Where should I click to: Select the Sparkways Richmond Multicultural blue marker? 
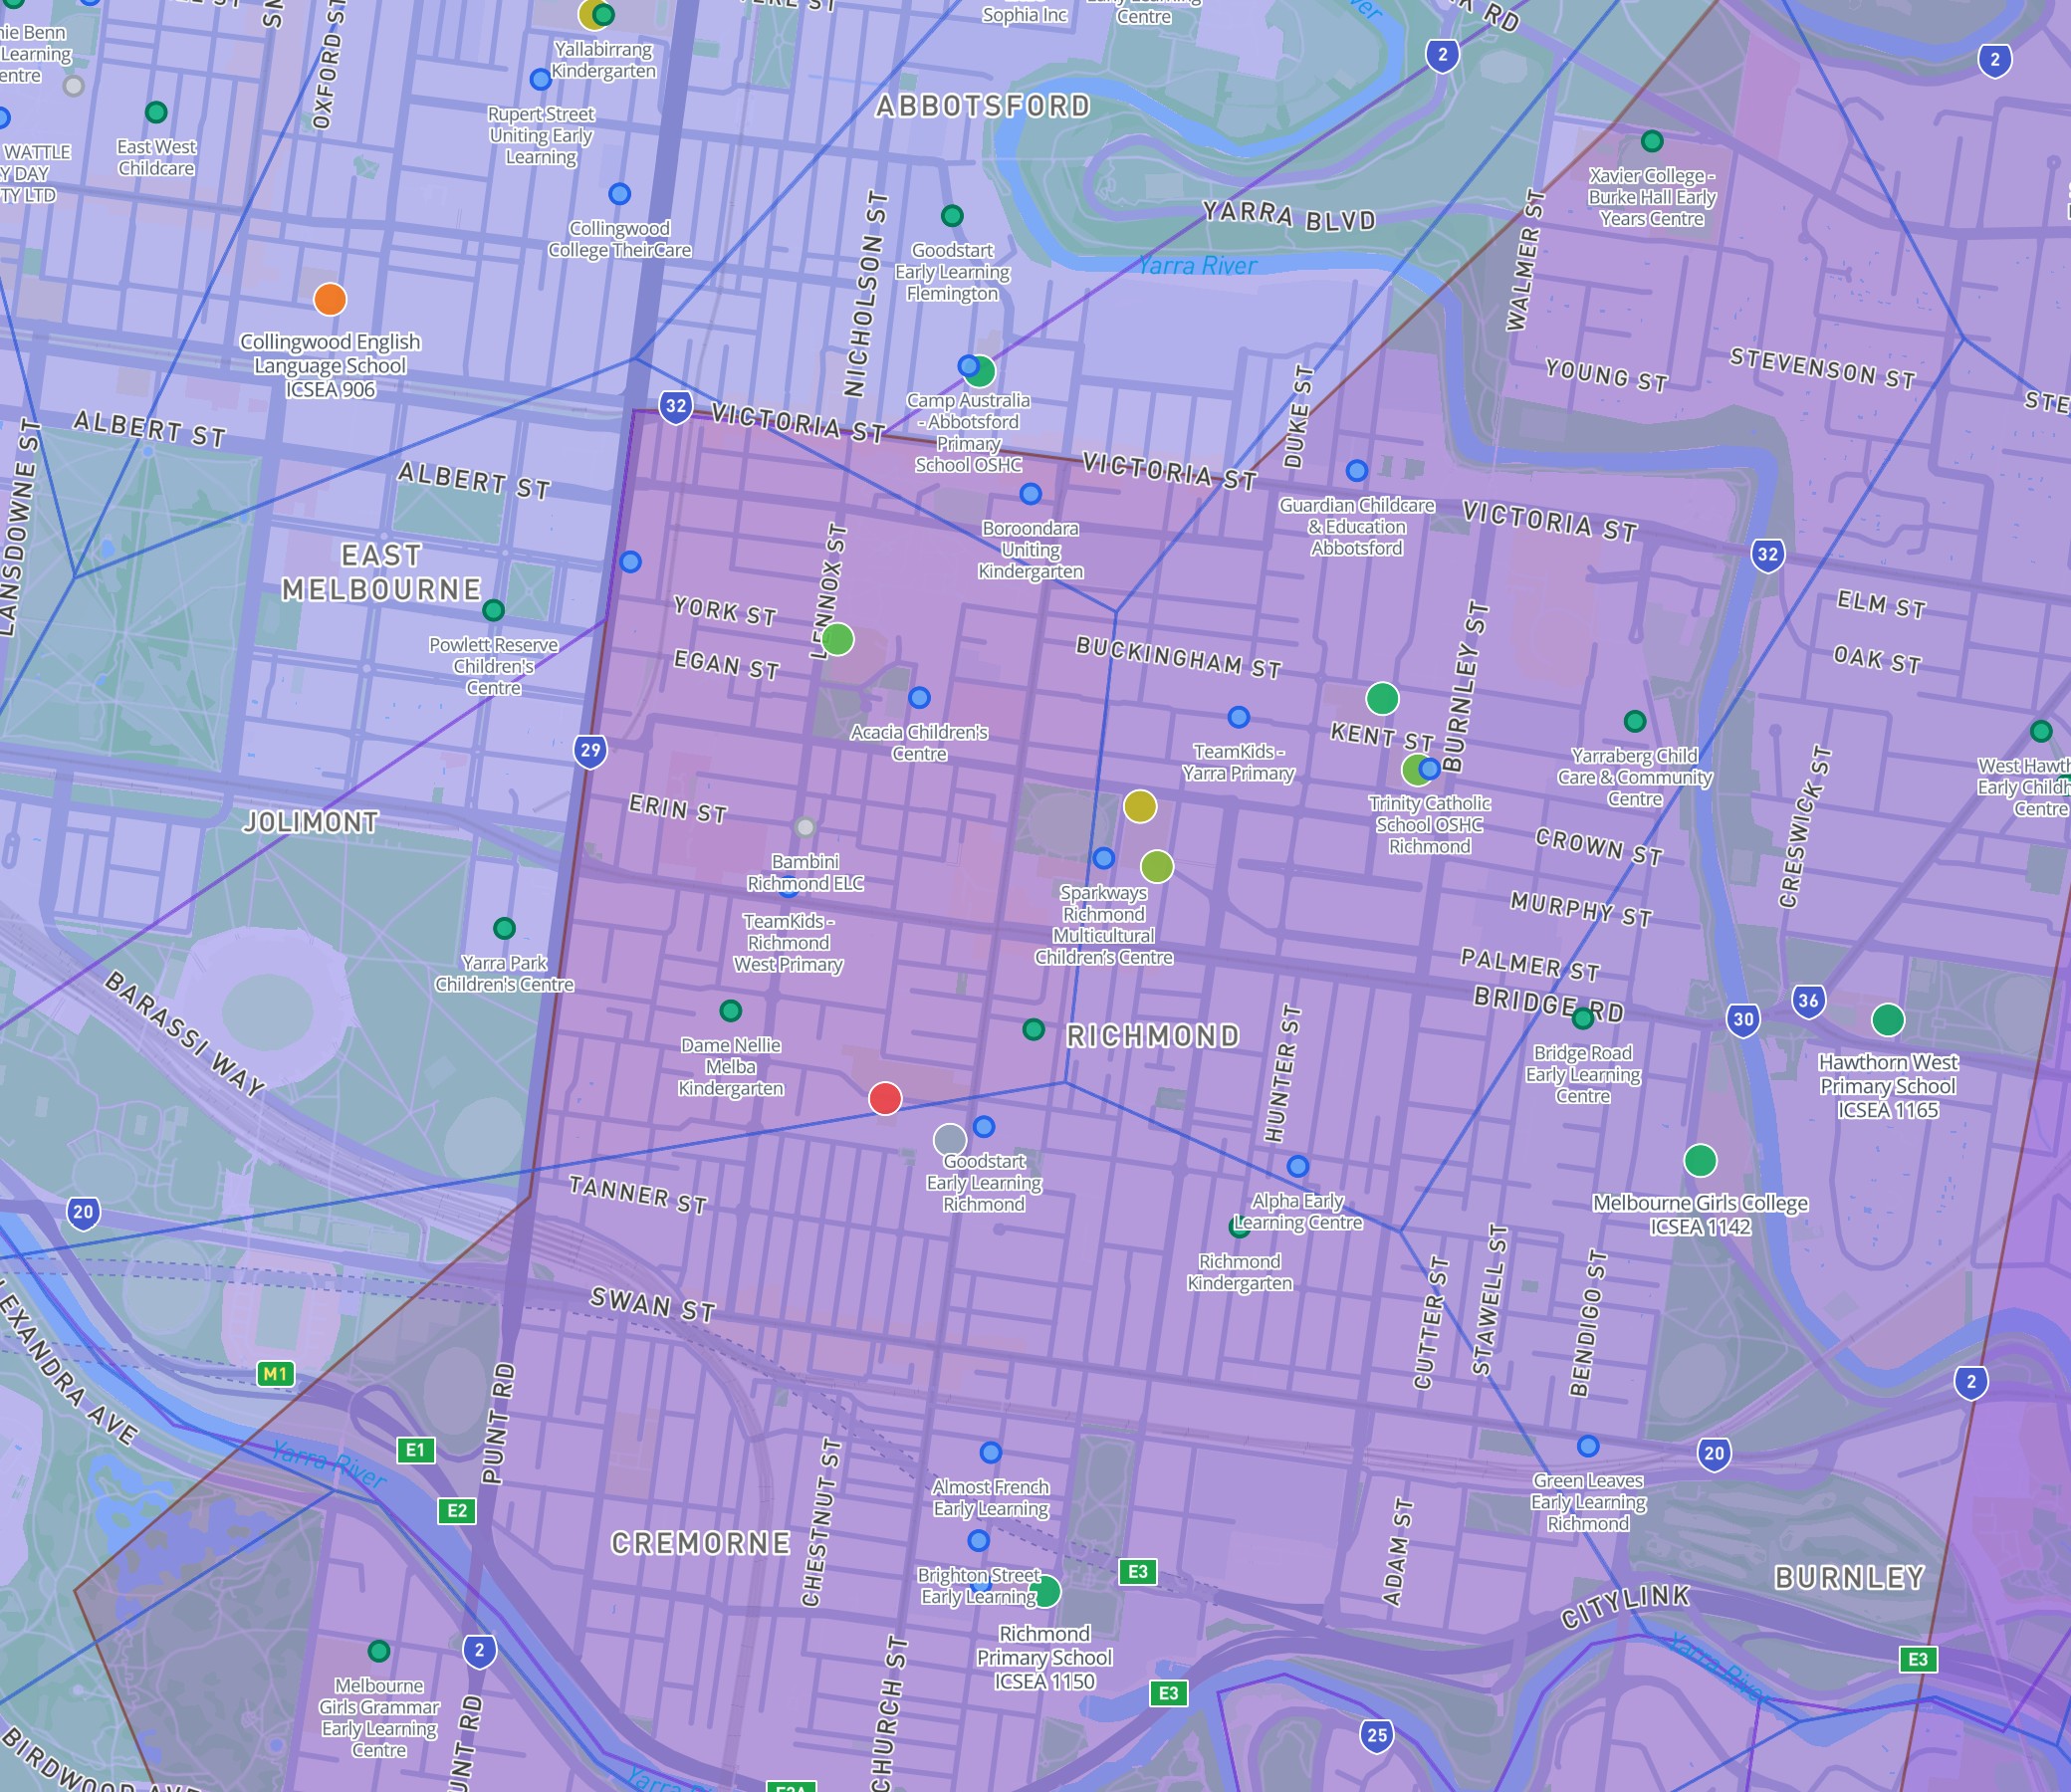(x=1104, y=857)
